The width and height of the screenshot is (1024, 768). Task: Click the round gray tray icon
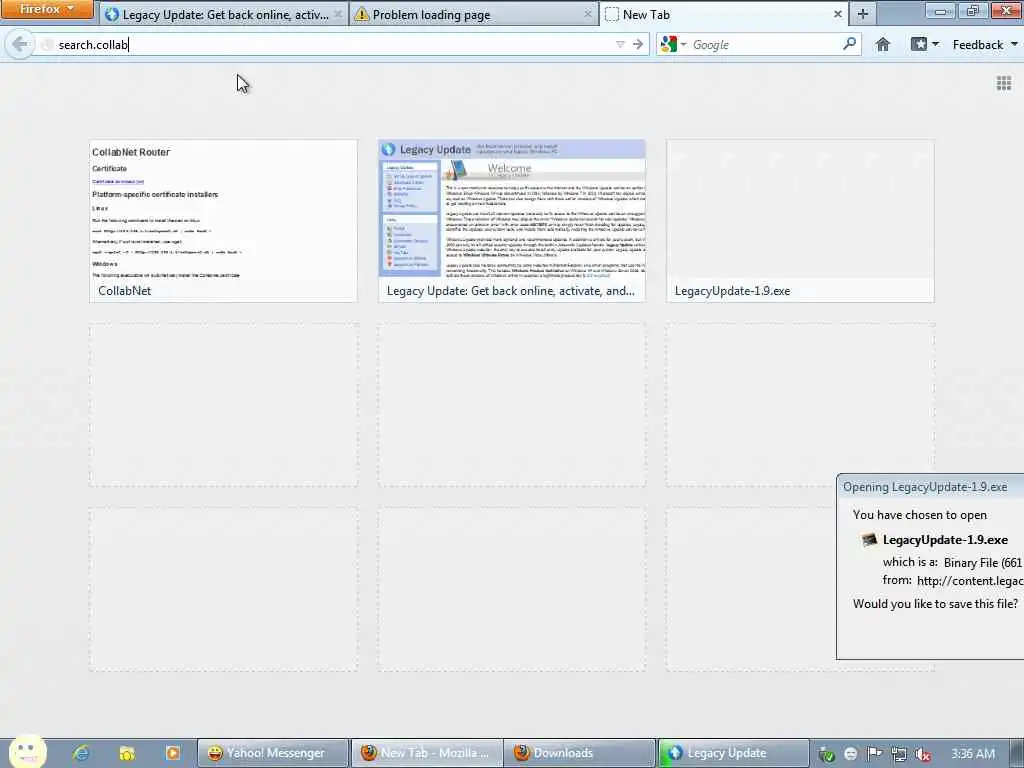click(x=850, y=754)
